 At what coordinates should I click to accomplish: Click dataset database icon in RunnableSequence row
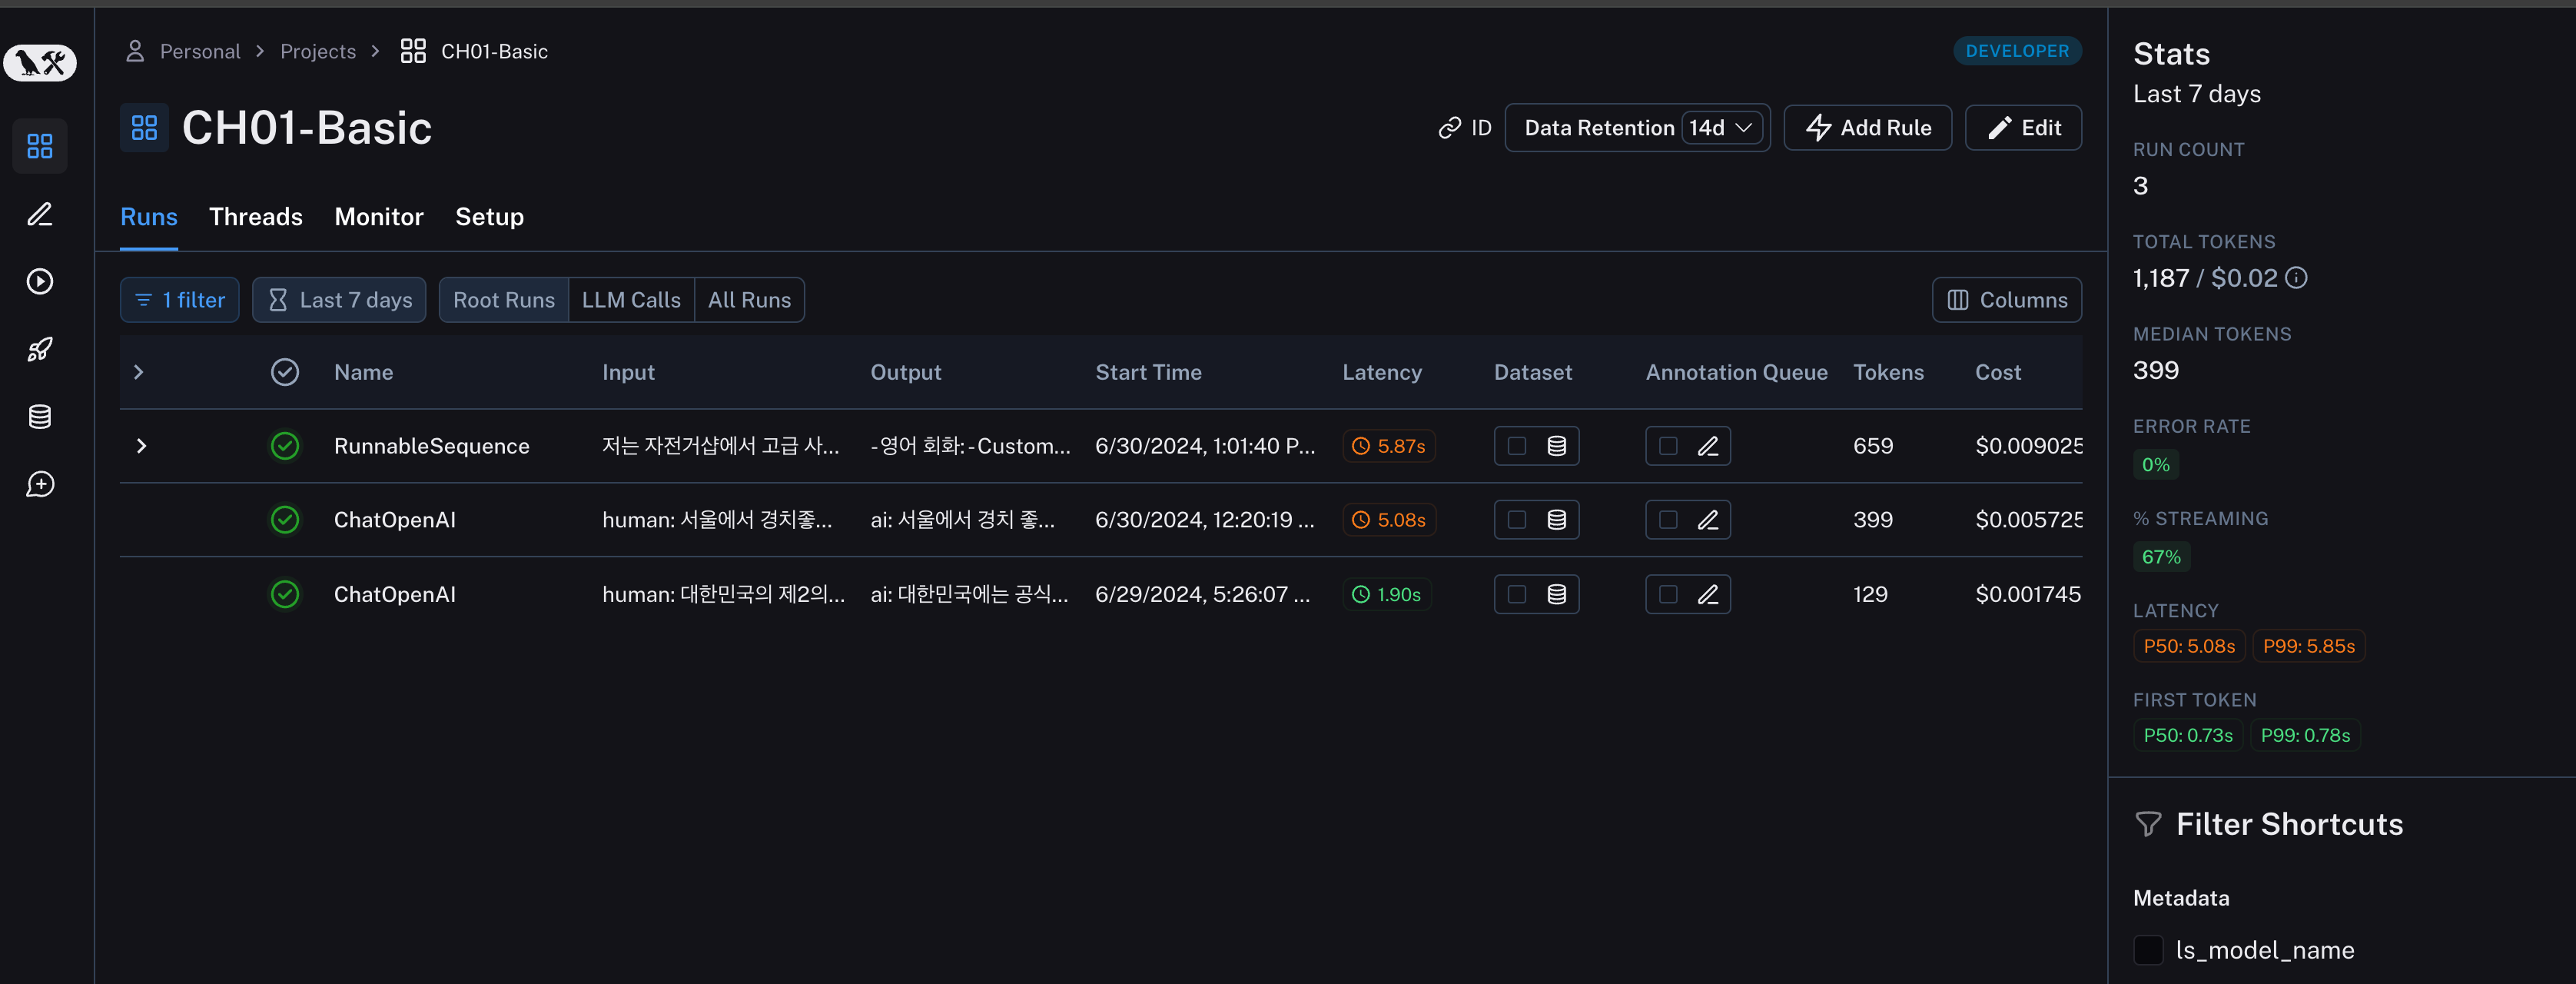point(1556,446)
